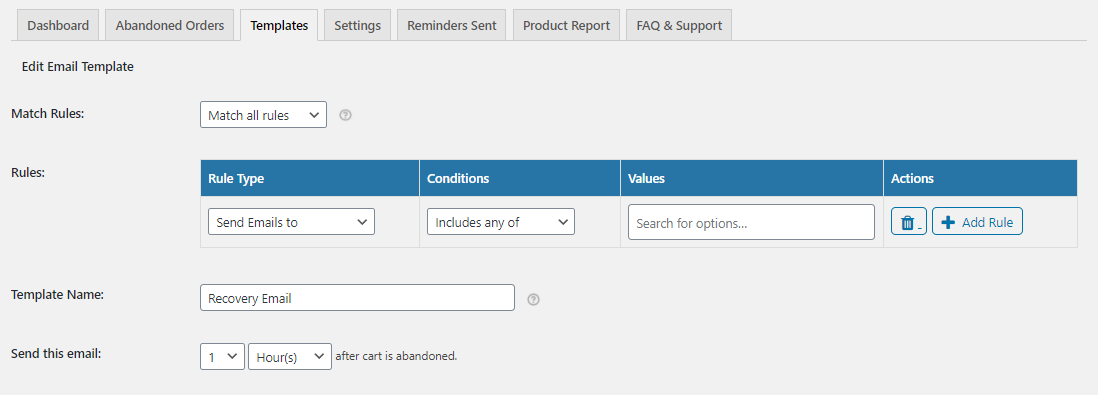This screenshot has width=1098, height=395.
Task: Select the Templates tab
Action: pyautogui.click(x=279, y=25)
